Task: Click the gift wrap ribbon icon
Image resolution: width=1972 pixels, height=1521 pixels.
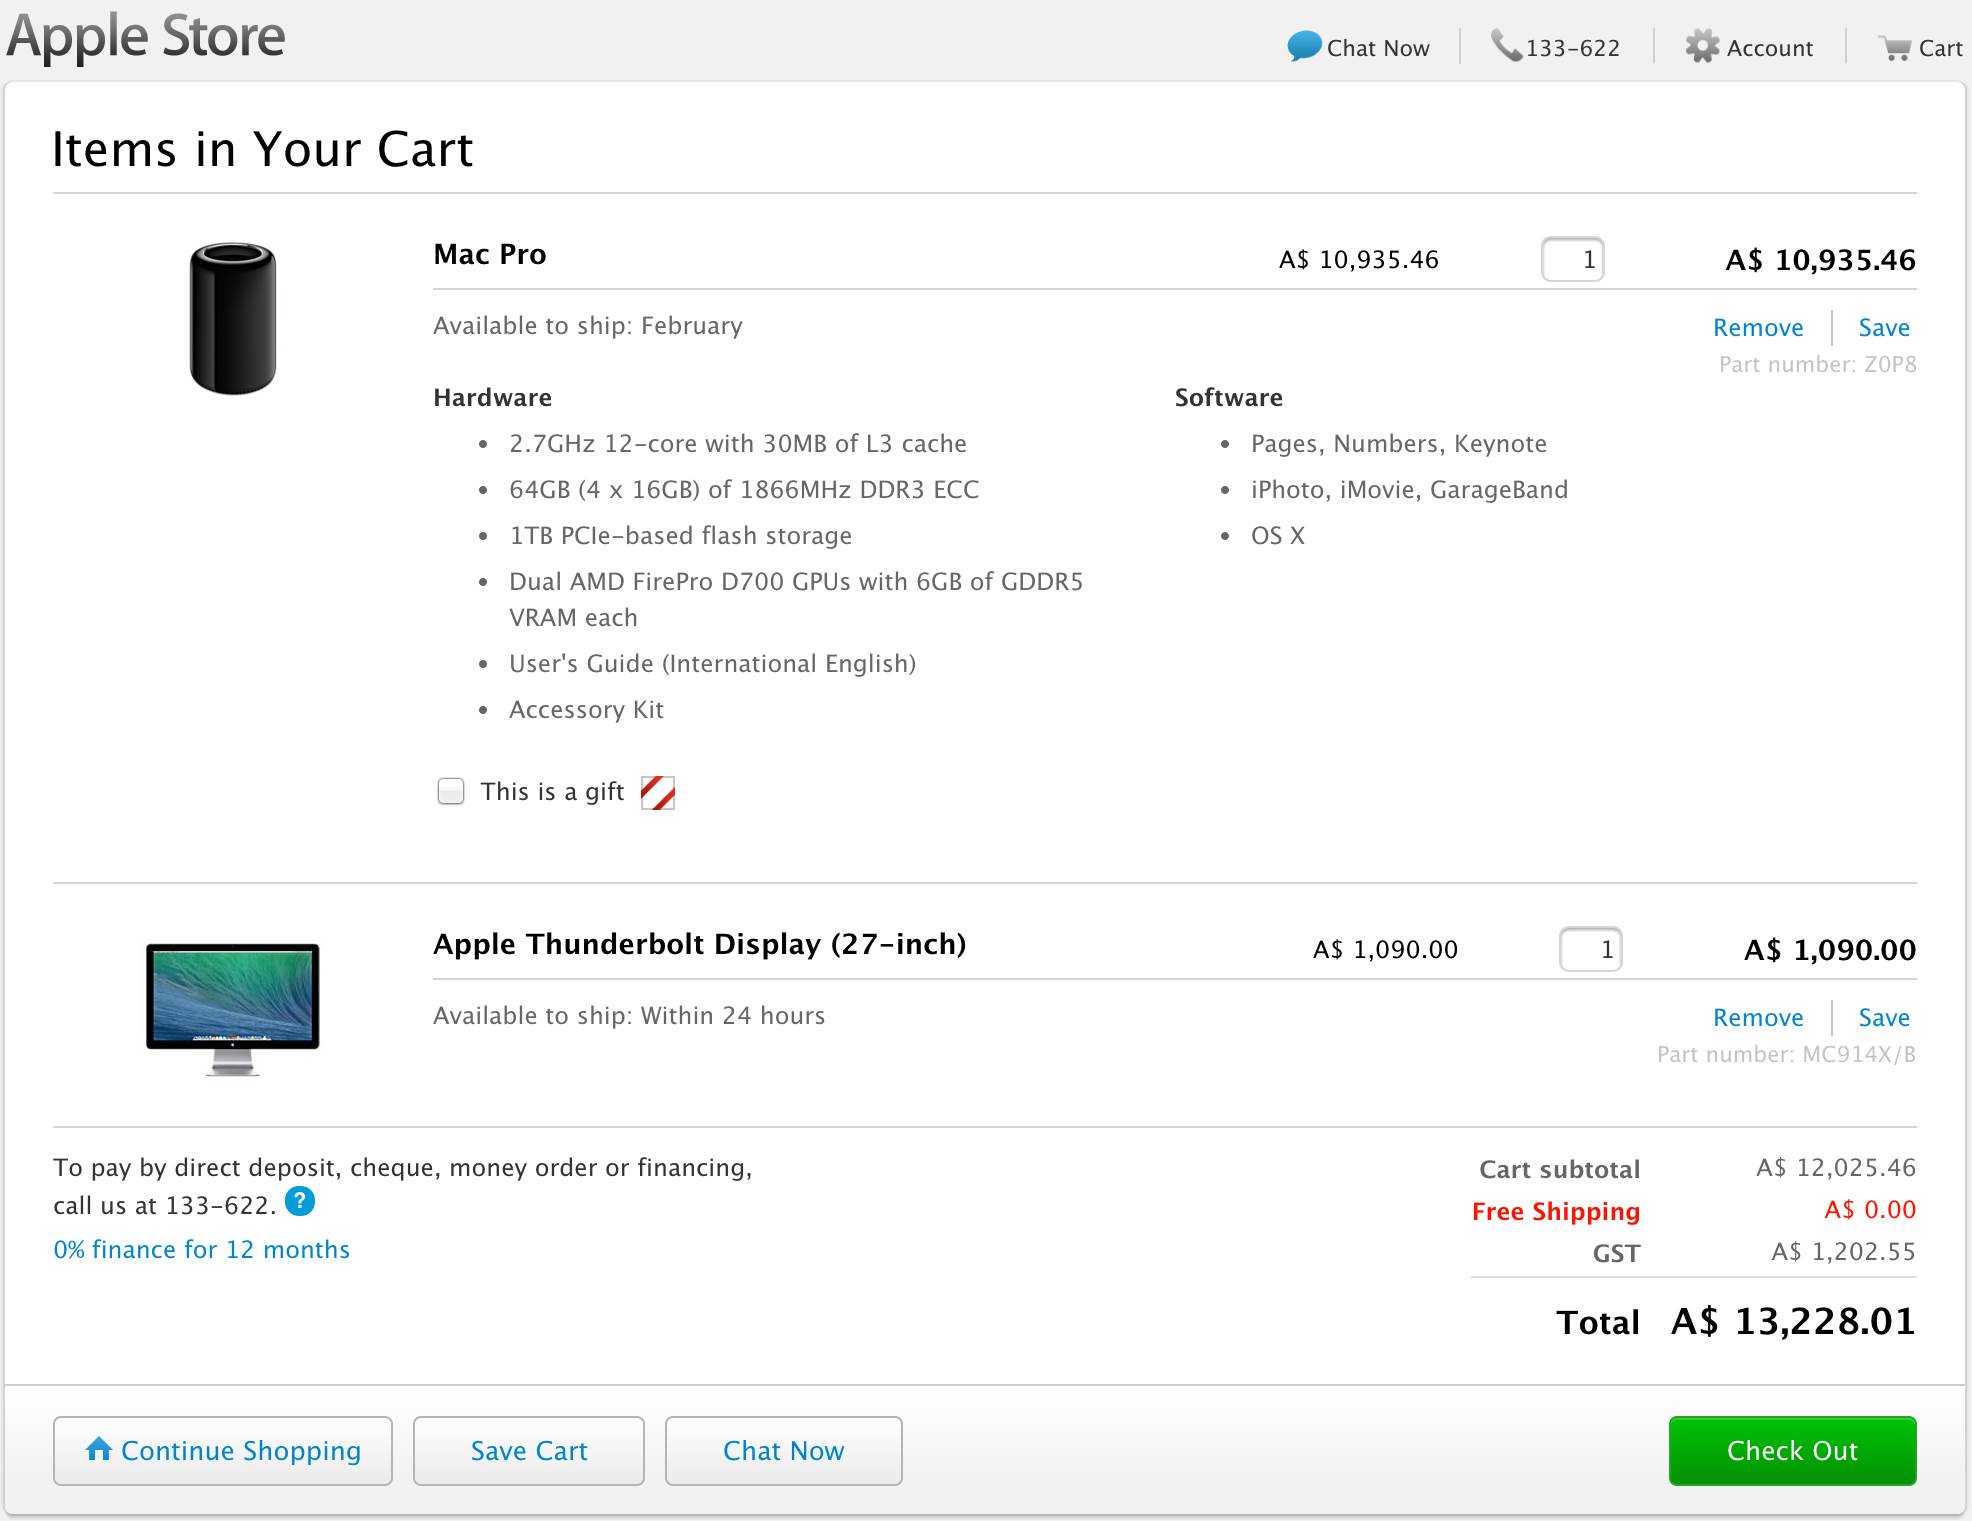Action: point(658,792)
